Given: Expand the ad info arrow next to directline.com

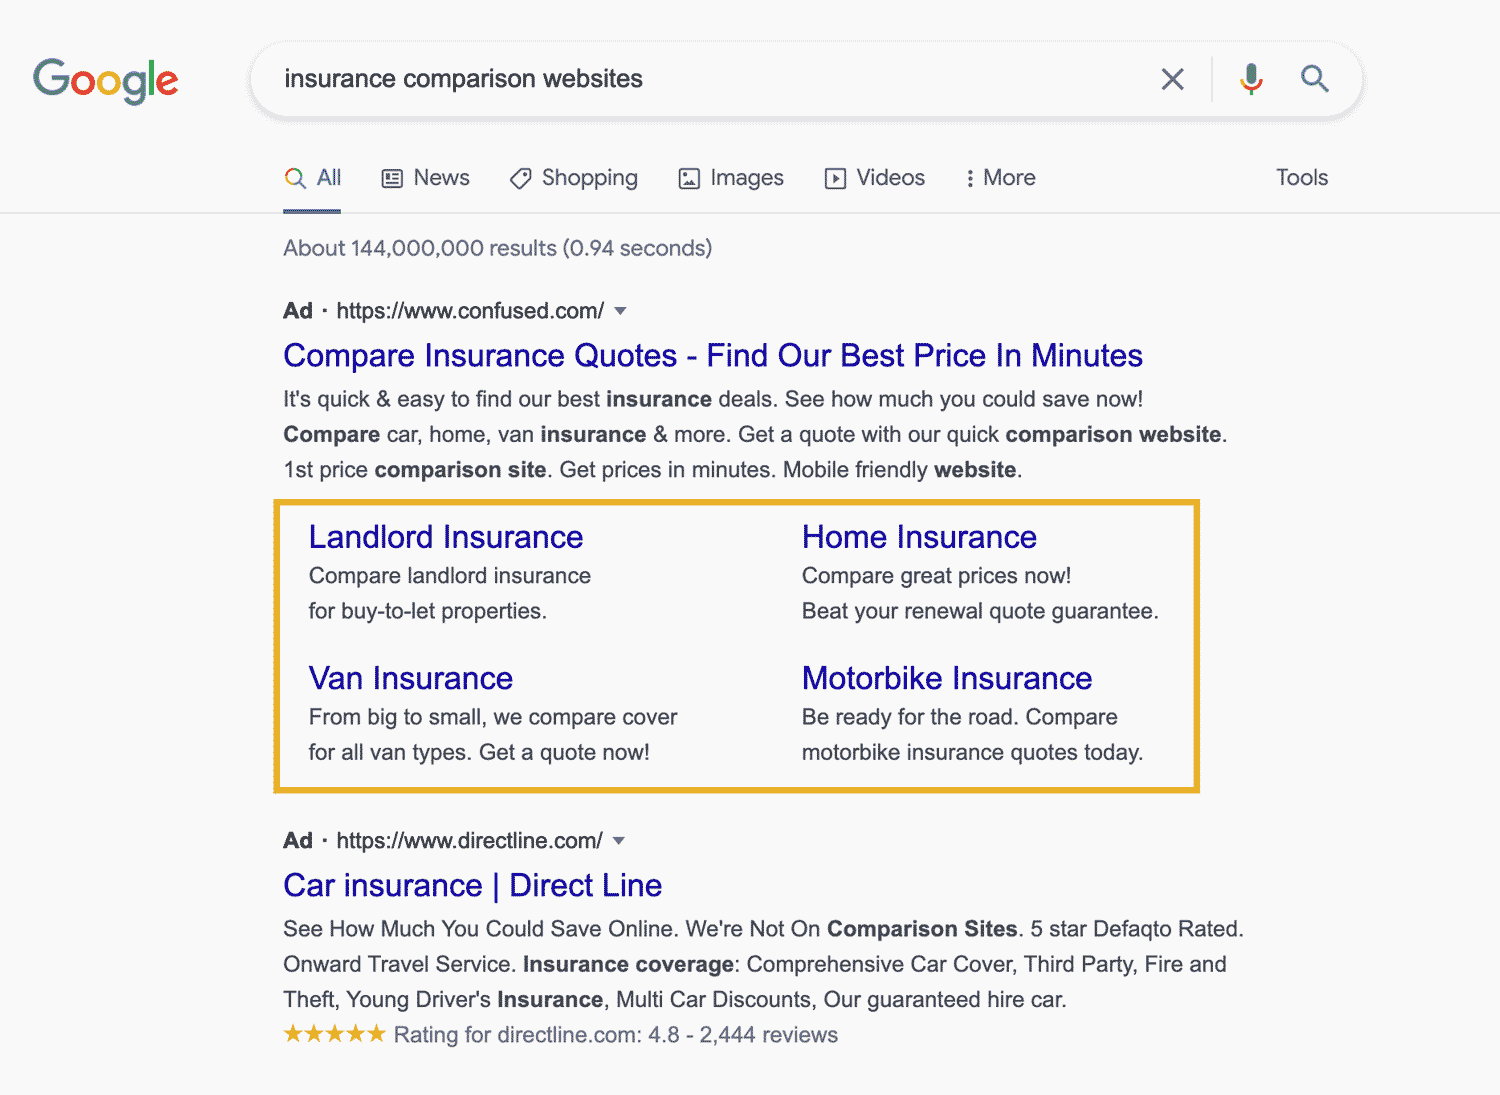Looking at the screenshot, I should click(619, 841).
